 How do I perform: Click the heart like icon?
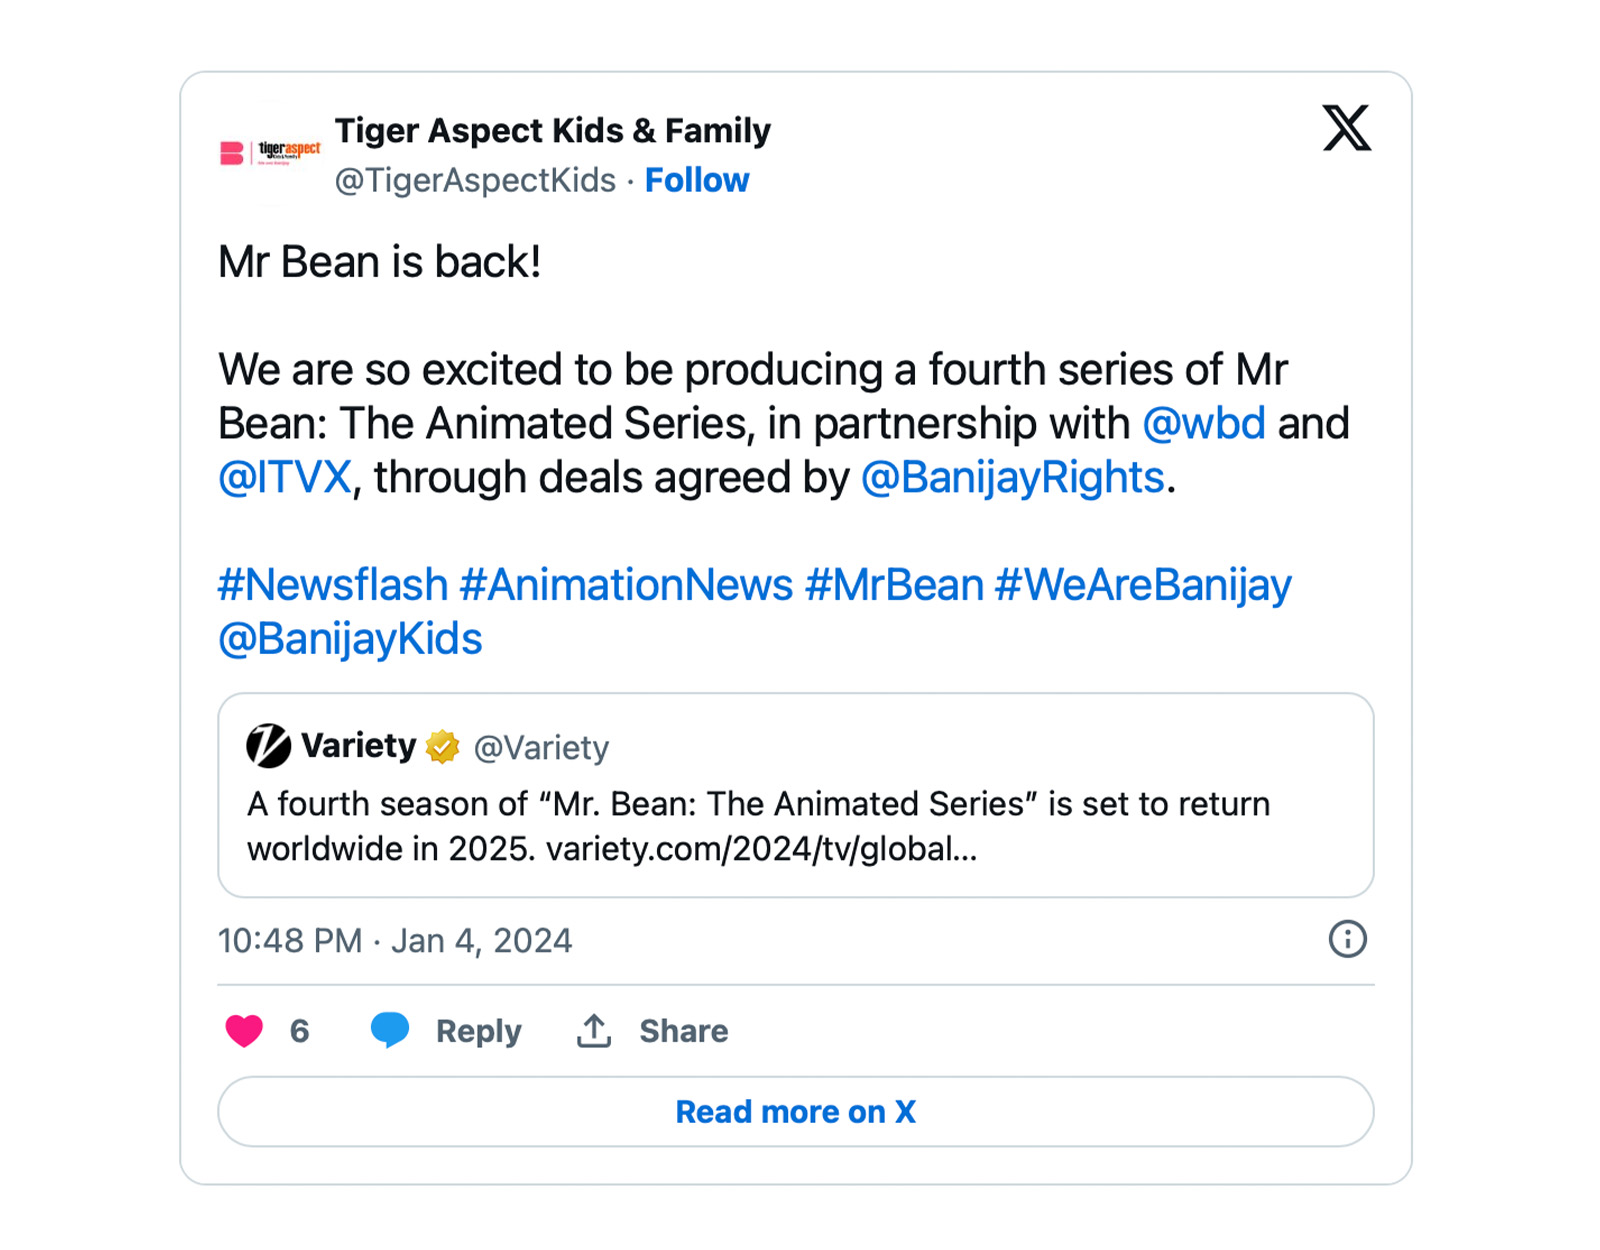pyautogui.click(x=244, y=1030)
